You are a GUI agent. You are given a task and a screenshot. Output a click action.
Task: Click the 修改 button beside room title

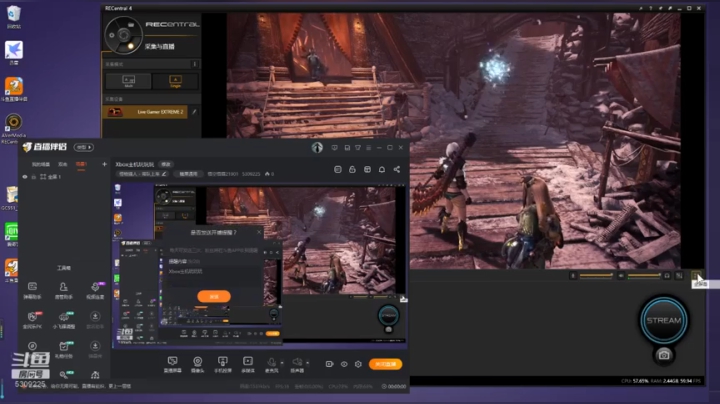tap(165, 164)
